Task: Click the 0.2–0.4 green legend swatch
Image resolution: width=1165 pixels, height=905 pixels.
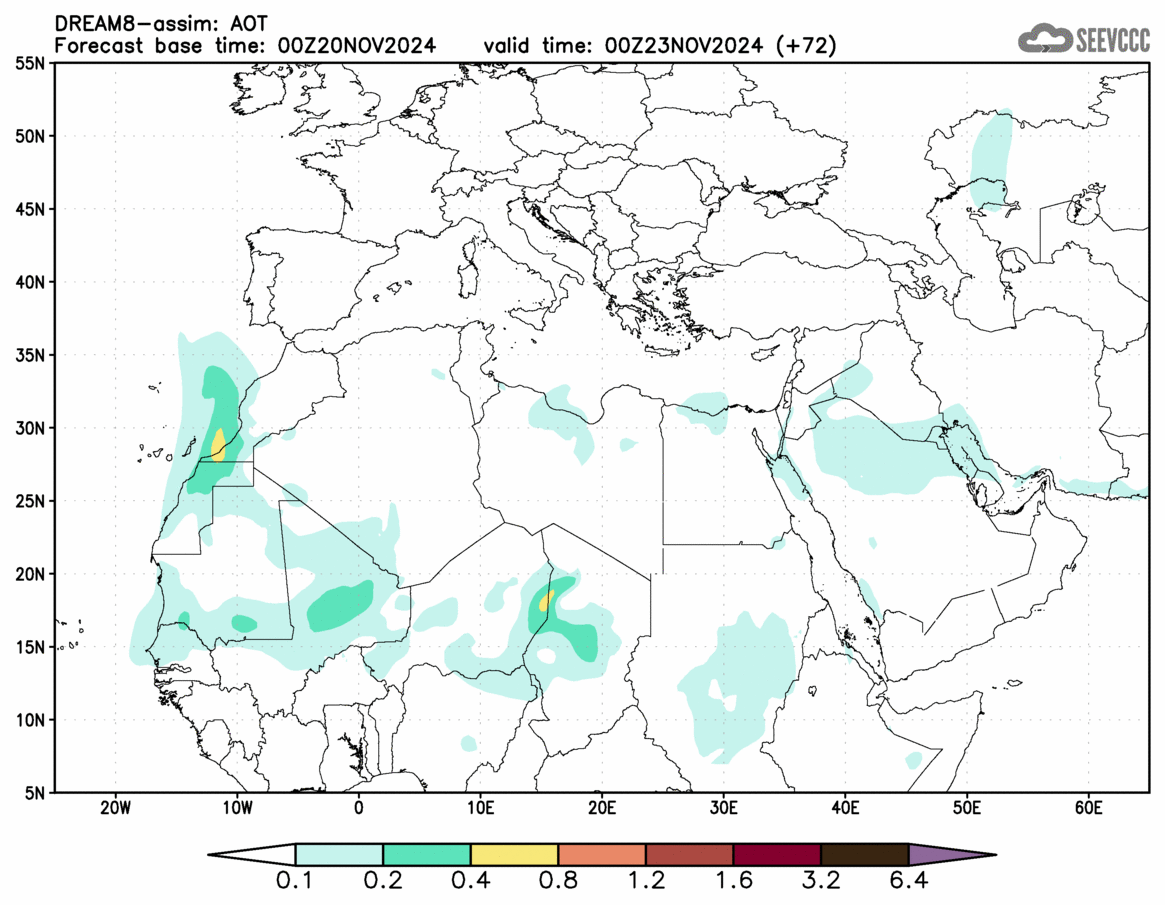Action: click(x=426, y=854)
